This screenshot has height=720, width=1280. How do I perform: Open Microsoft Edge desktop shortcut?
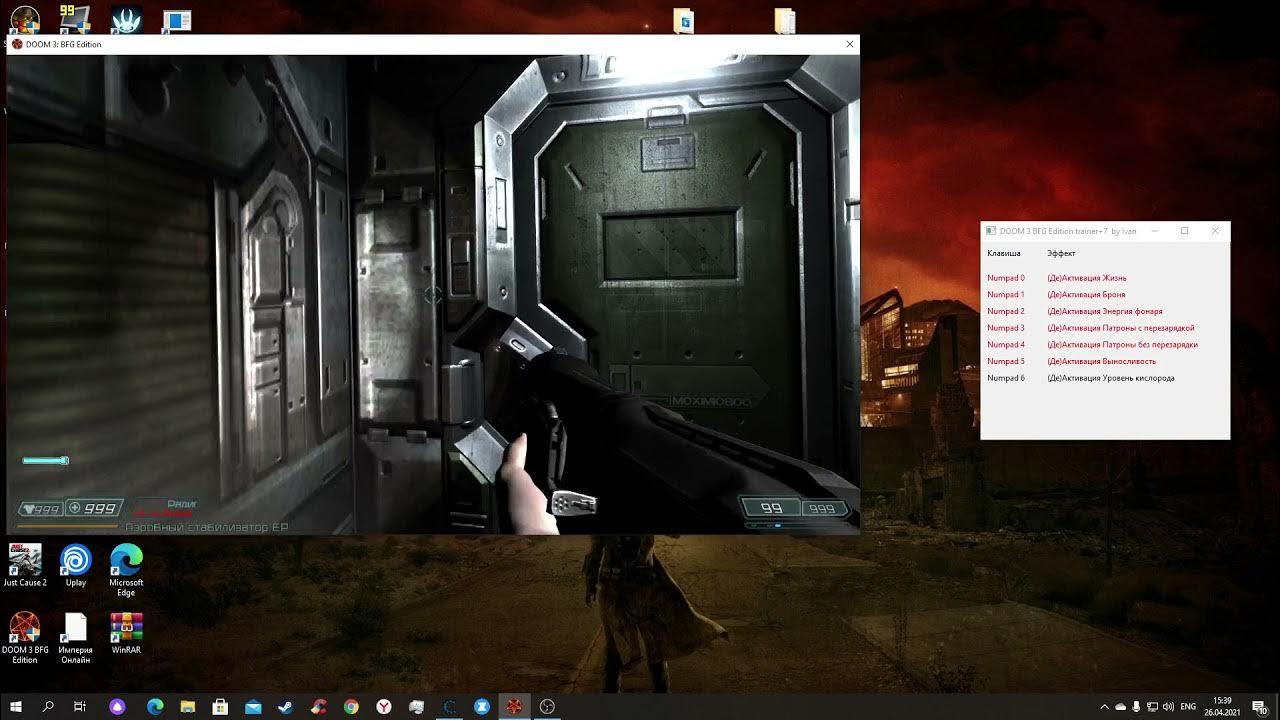tap(126, 571)
